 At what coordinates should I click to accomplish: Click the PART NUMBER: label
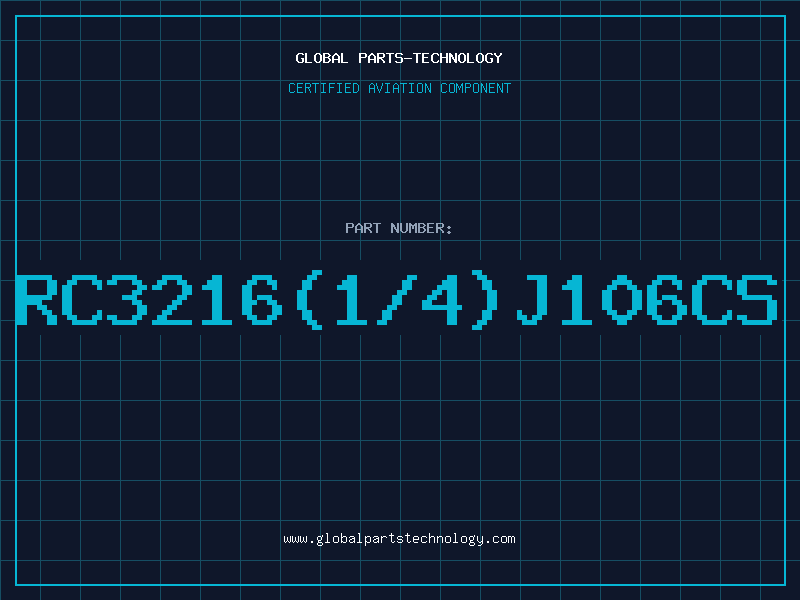pyautogui.click(x=399, y=228)
